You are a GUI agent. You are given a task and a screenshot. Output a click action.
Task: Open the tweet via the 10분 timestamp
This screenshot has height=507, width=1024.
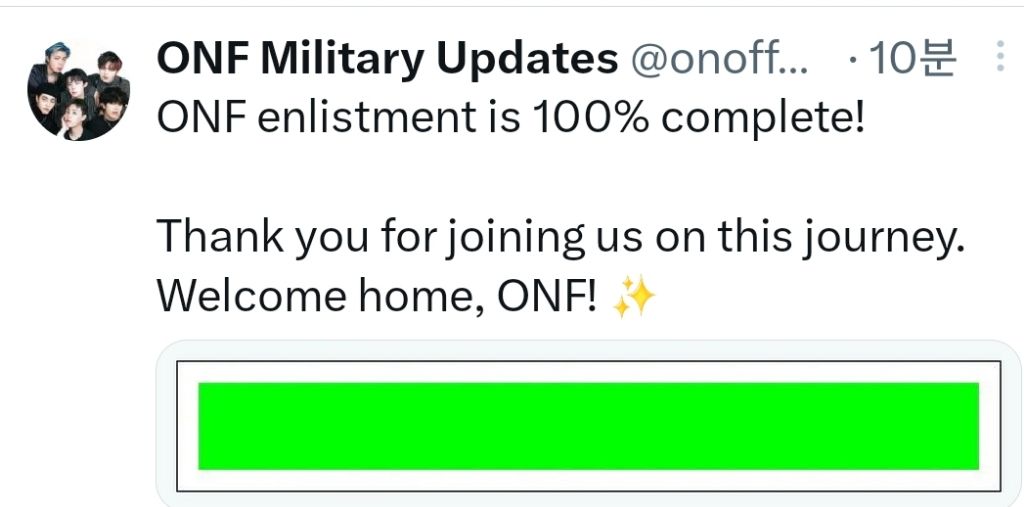point(913,60)
